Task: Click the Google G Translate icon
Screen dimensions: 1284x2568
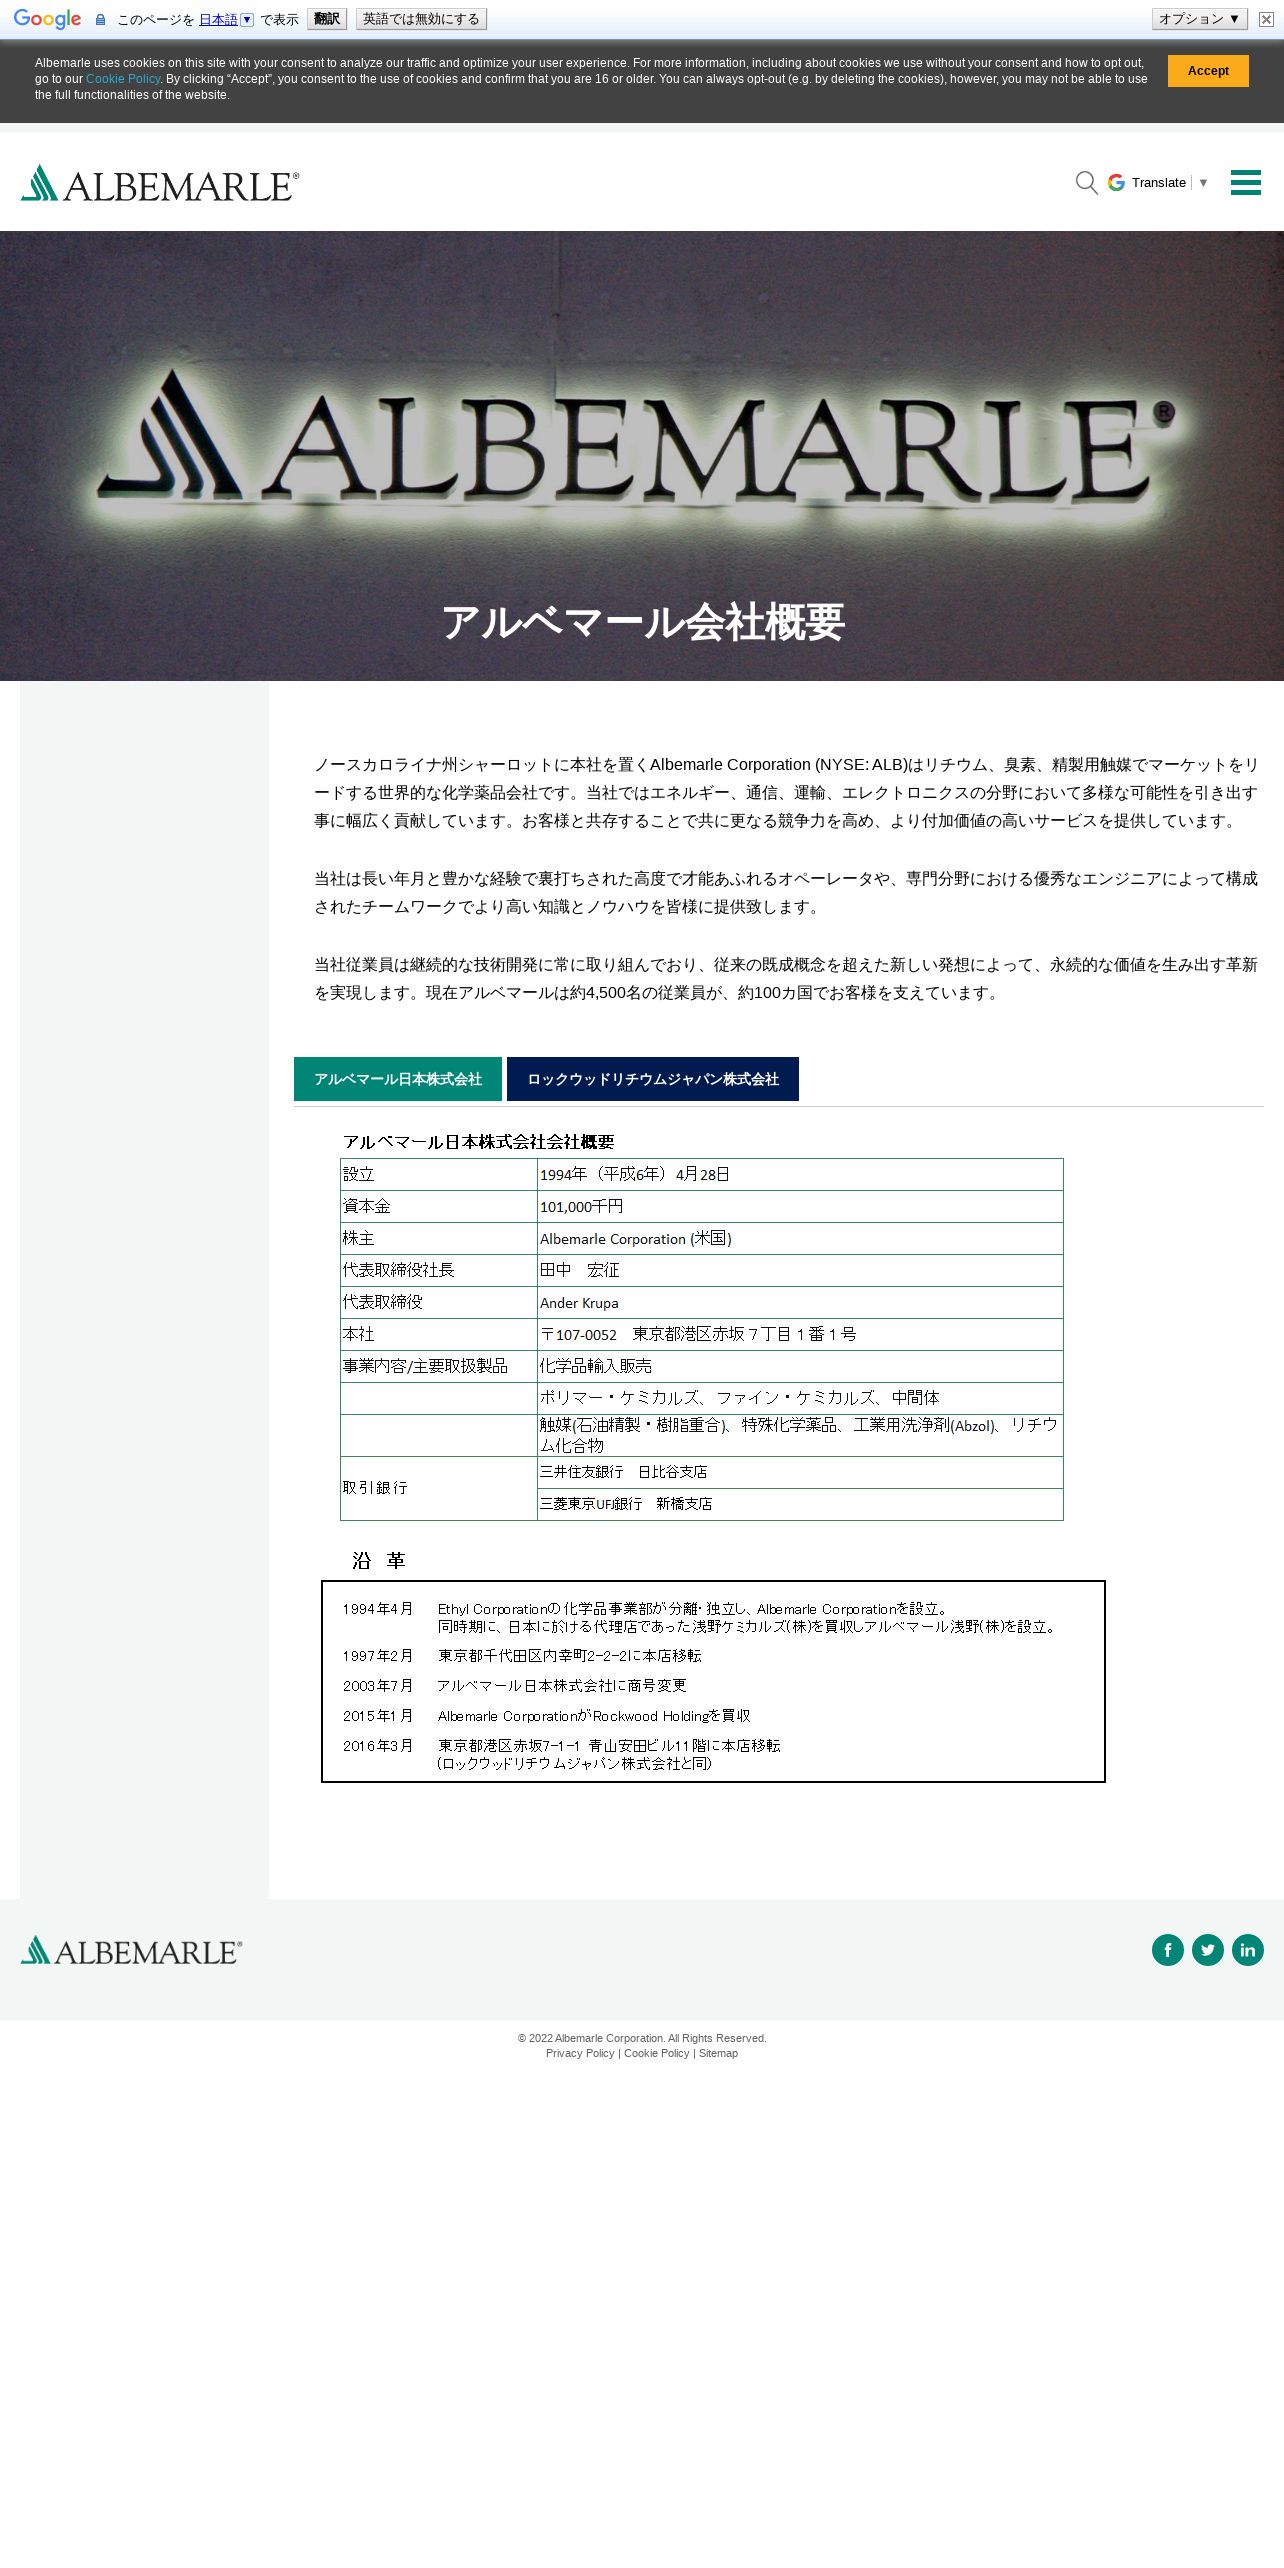Action: (x=1116, y=183)
